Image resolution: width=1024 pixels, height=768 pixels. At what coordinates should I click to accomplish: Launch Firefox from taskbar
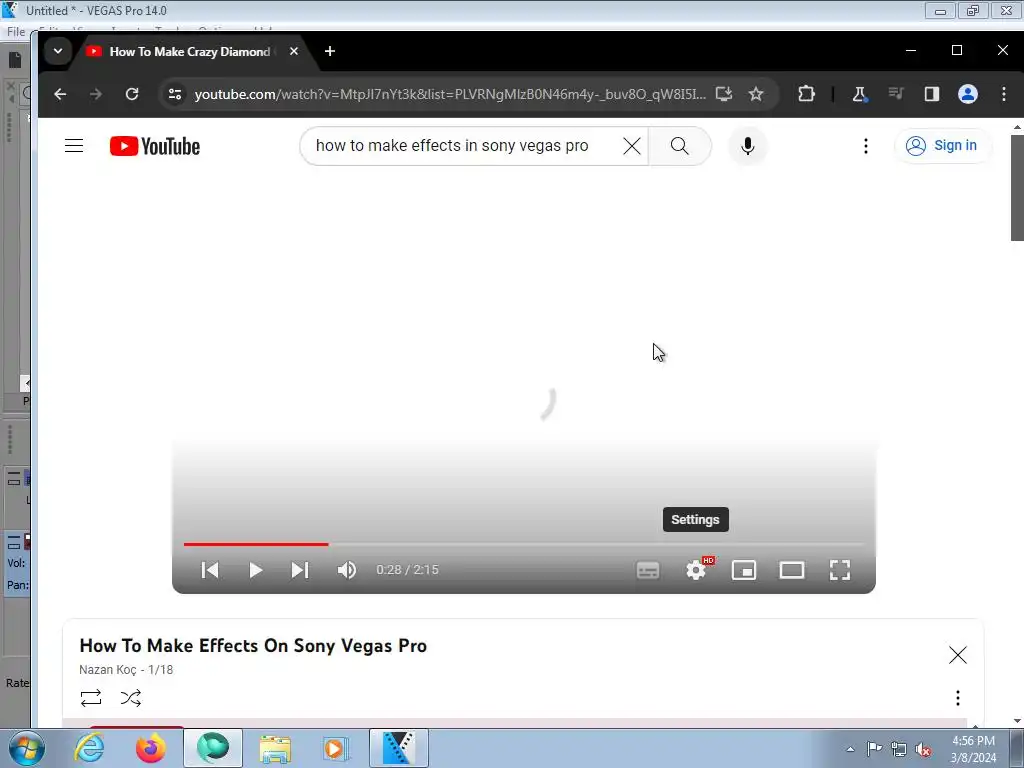(x=150, y=748)
